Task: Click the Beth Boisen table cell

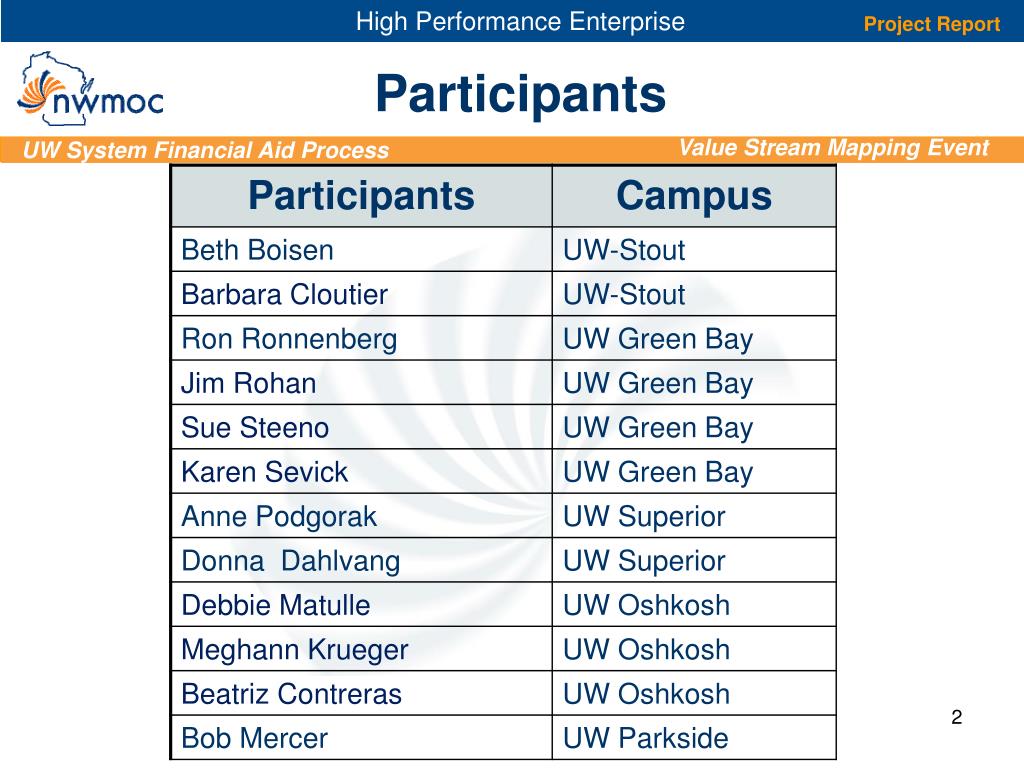Action: coord(361,250)
